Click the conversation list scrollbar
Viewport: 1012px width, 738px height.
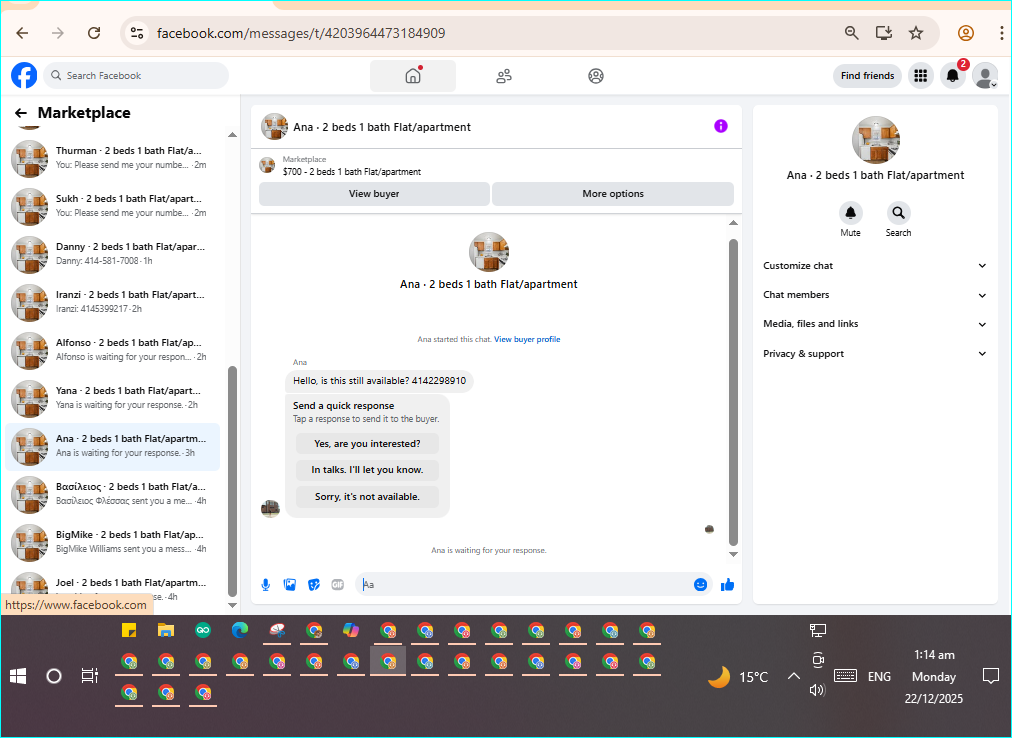coord(232,481)
